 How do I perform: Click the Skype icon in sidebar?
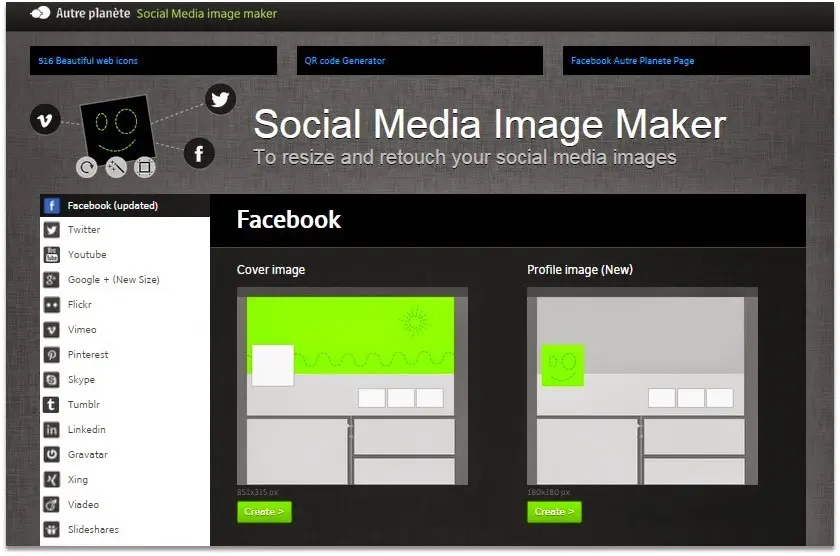click(51, 380)
